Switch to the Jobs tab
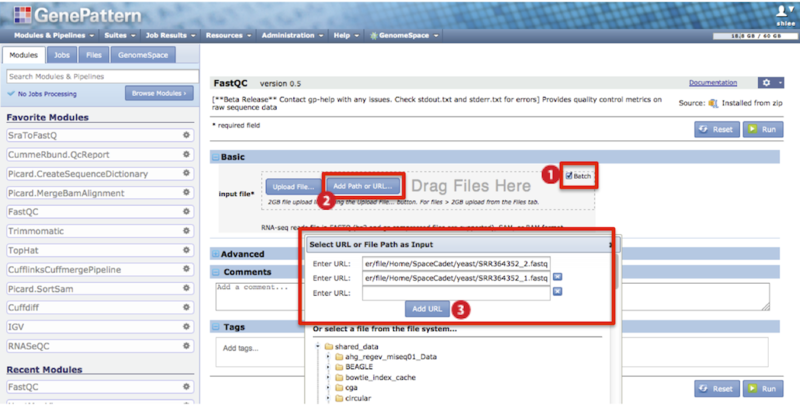 click(x=62, y=55)
